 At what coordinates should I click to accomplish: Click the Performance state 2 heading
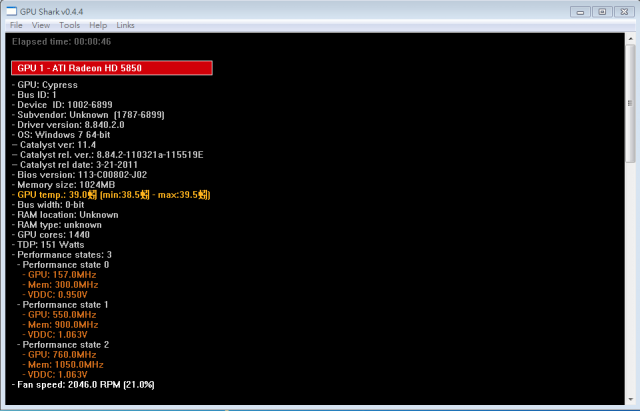pyautogui.click(x=63, y=345)
